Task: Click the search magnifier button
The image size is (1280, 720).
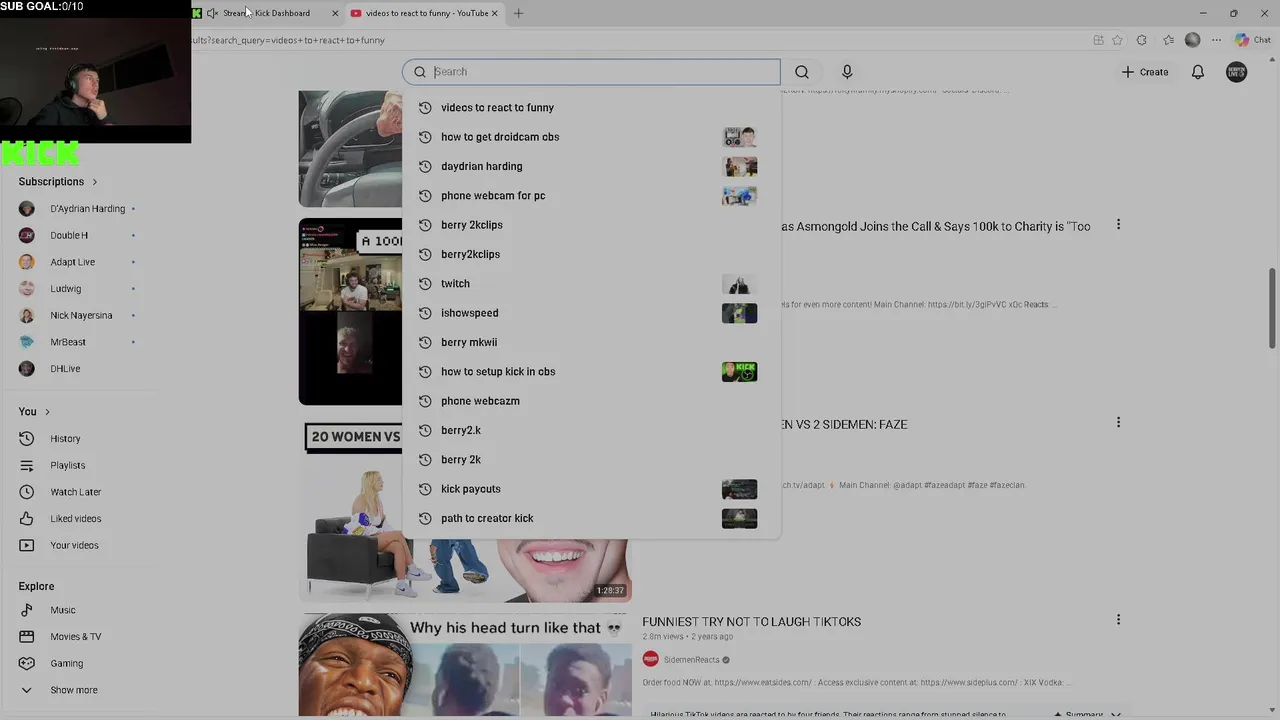Action: (x=802, y=72)
